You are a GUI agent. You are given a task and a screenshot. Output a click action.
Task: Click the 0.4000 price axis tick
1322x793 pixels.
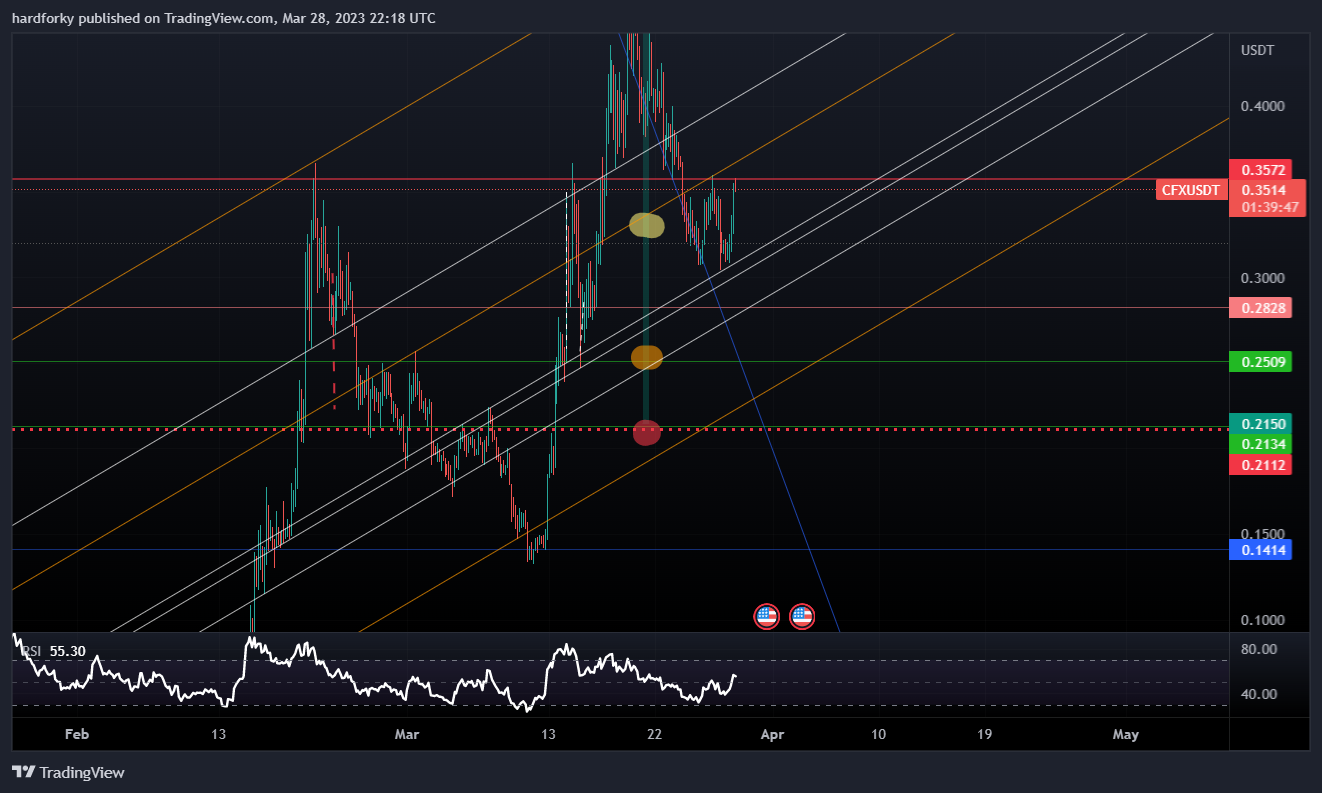[x=1262, y=106]
